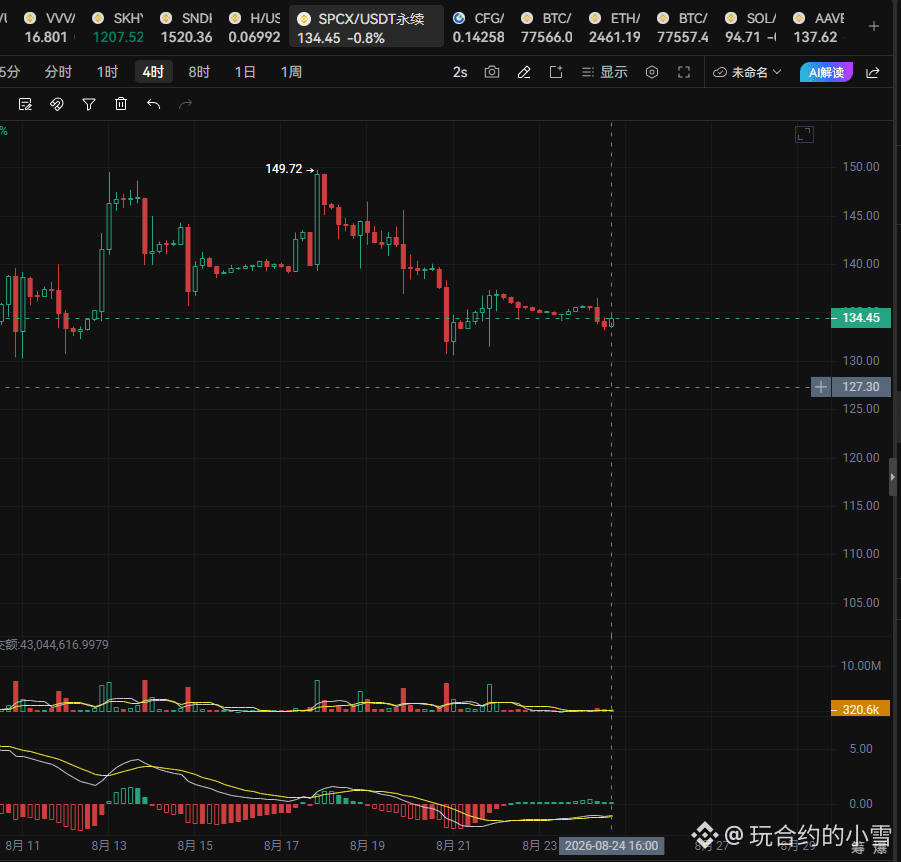Image resolution: width=901 pixels, height=862 pixels.
Task: Open the BTC tab priced 77557.4
Action: (683, 27)
